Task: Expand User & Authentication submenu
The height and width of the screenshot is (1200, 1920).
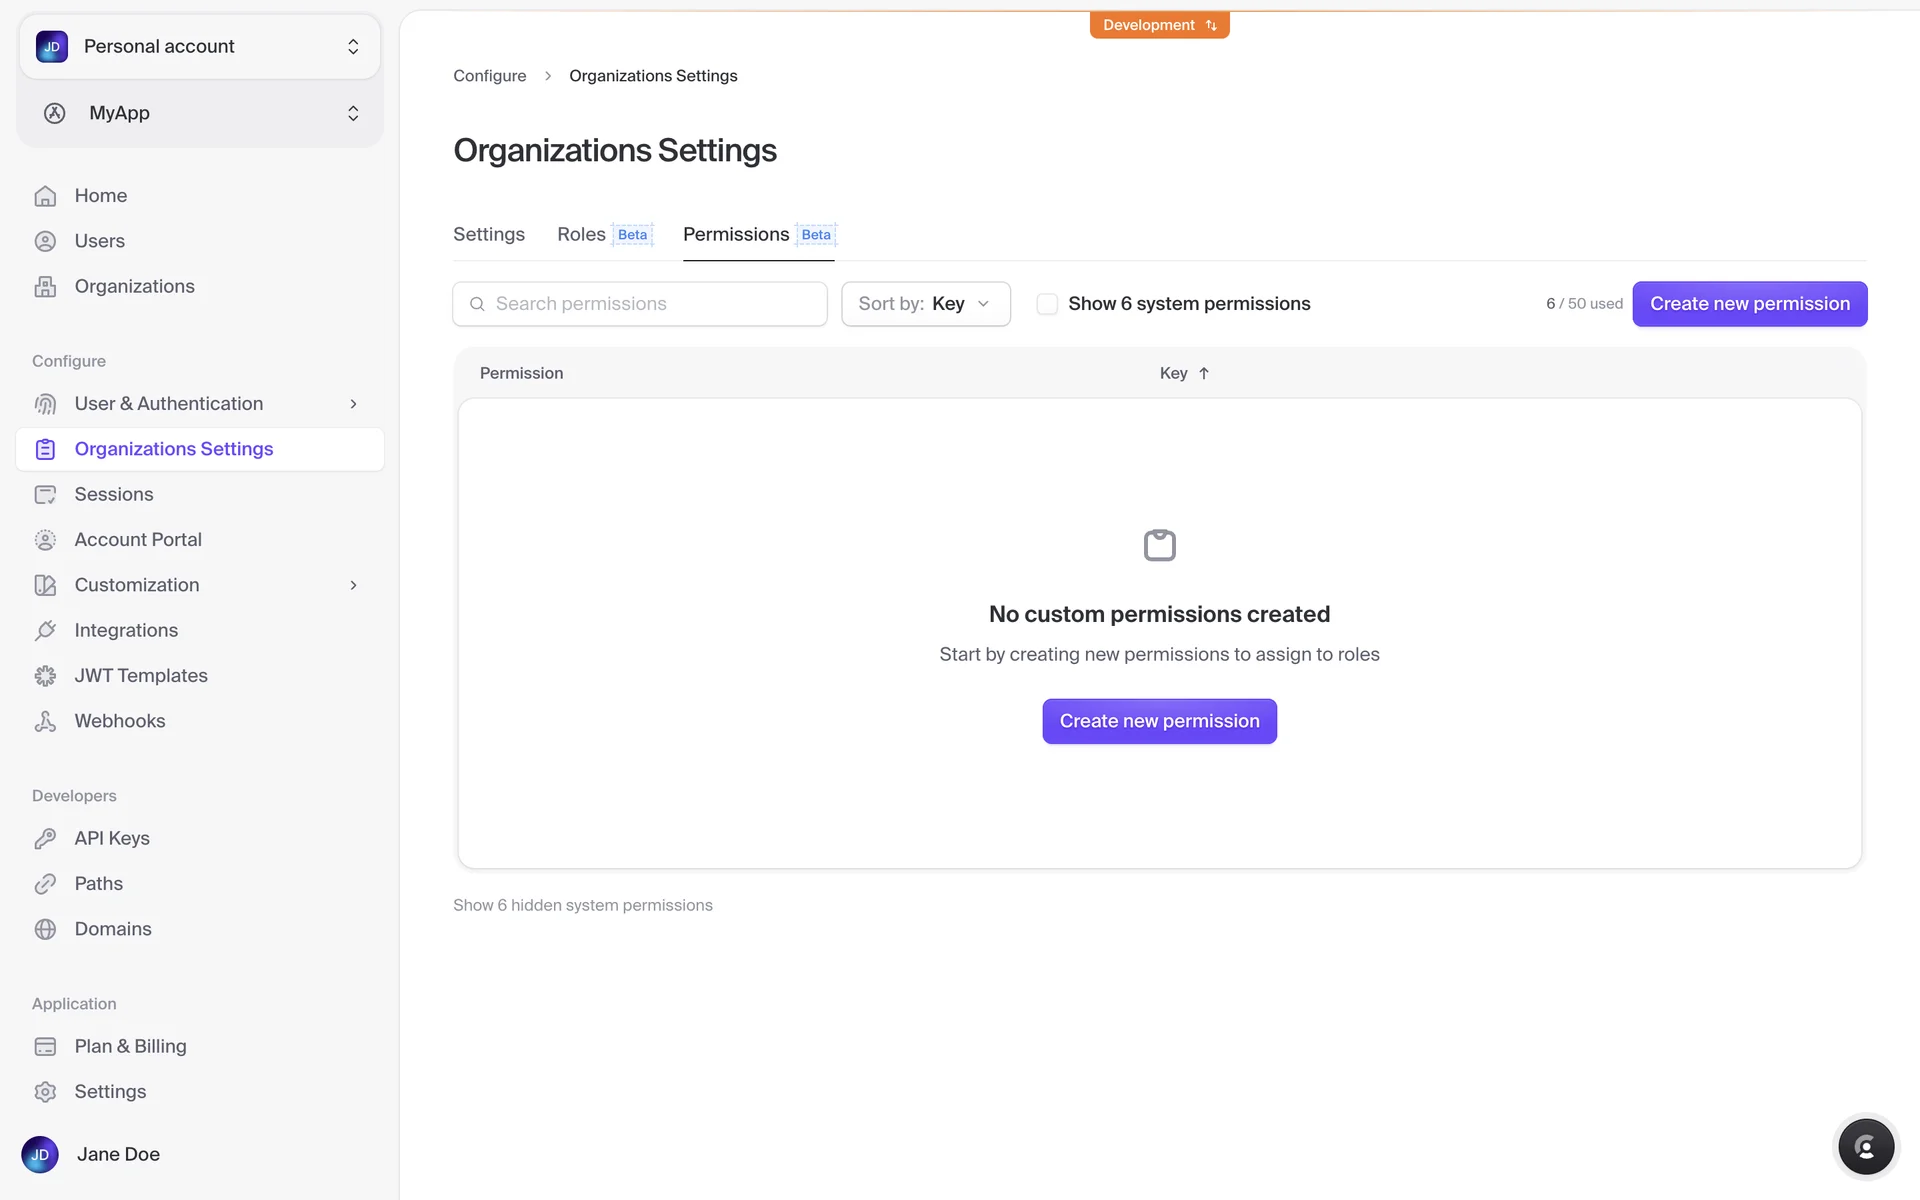Action: click(353, 404)
